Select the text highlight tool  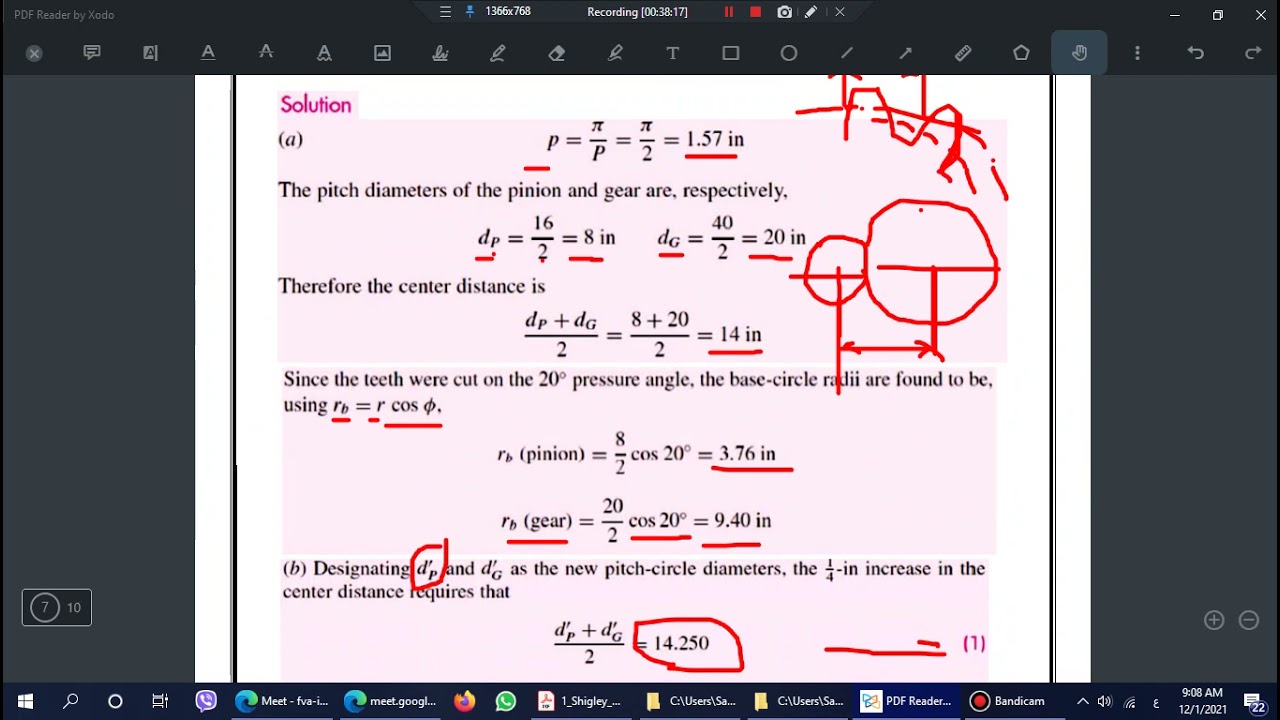[x=150, y=53]
